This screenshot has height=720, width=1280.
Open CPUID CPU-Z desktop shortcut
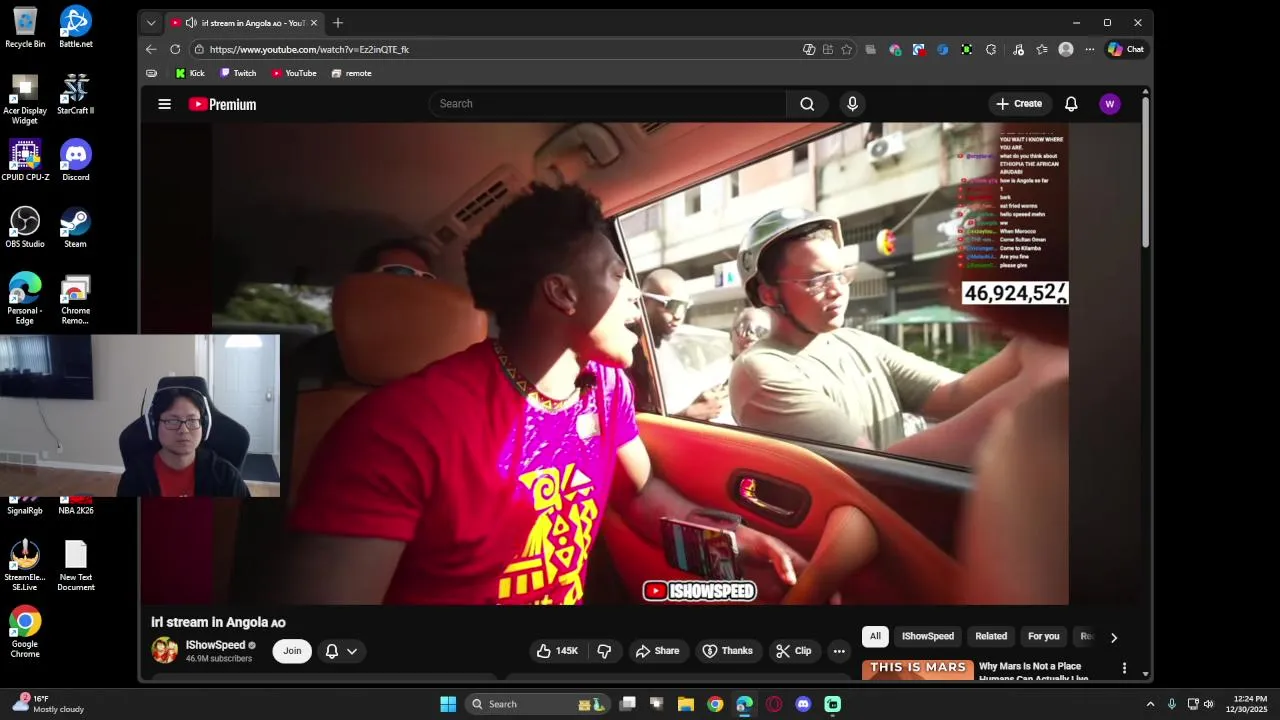pos(25,161)
